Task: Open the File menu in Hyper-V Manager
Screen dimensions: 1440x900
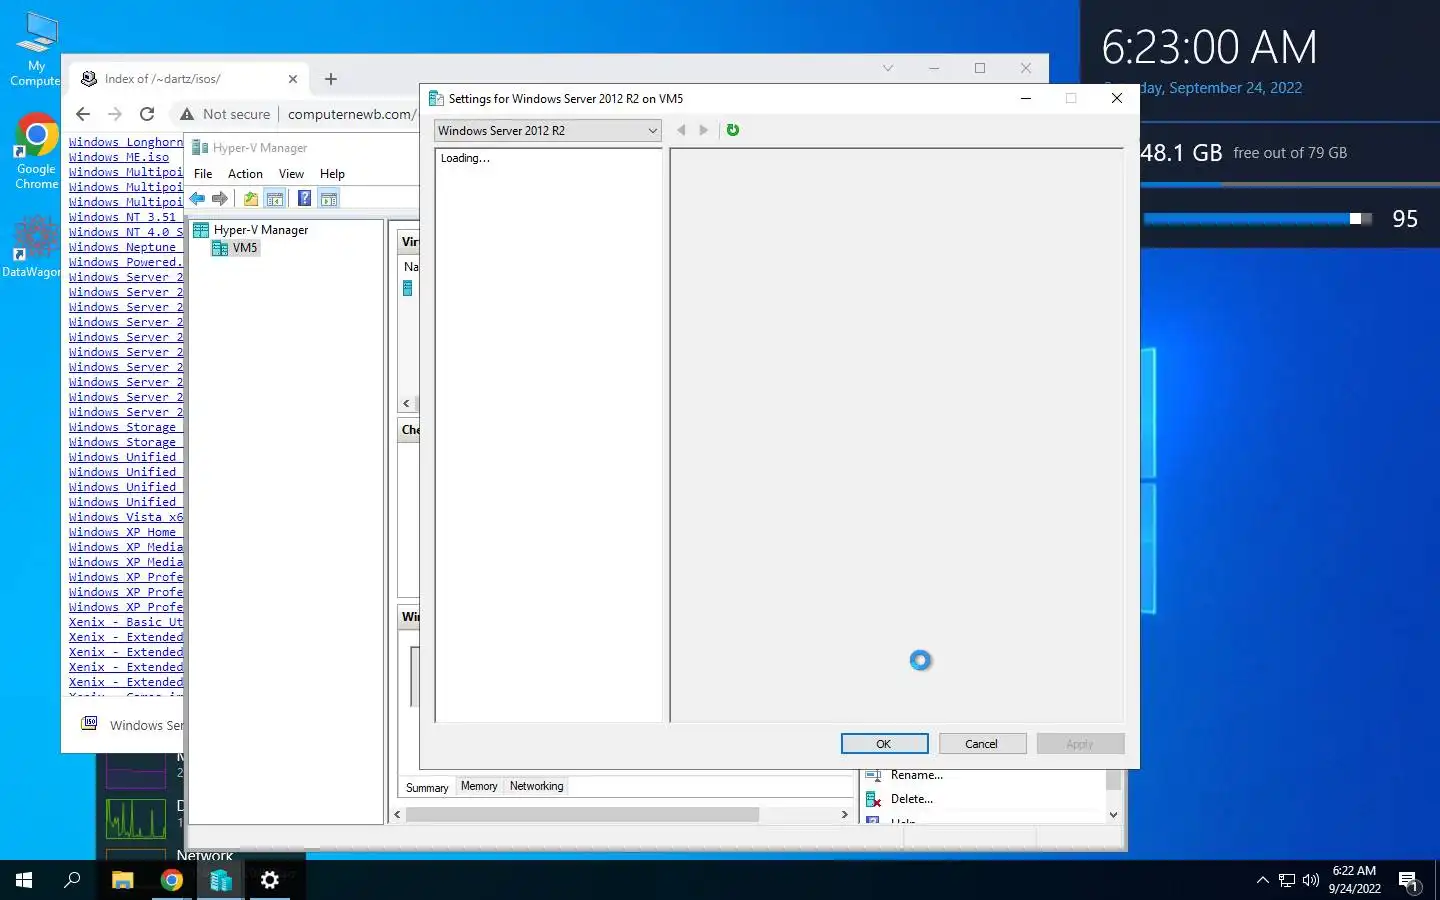Action: click(x=203, y=174)
